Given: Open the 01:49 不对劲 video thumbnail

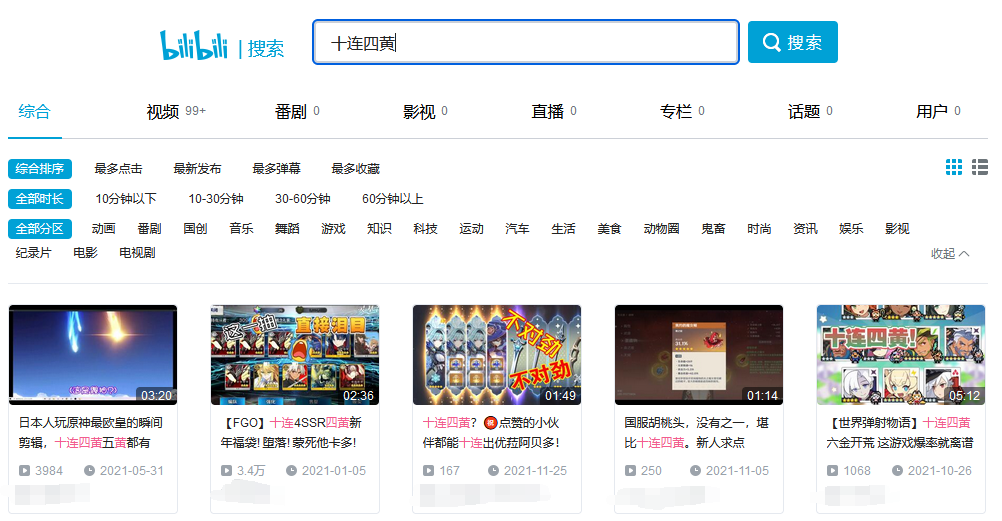Looking at the screenshot, I should click(x=497, y=355).
